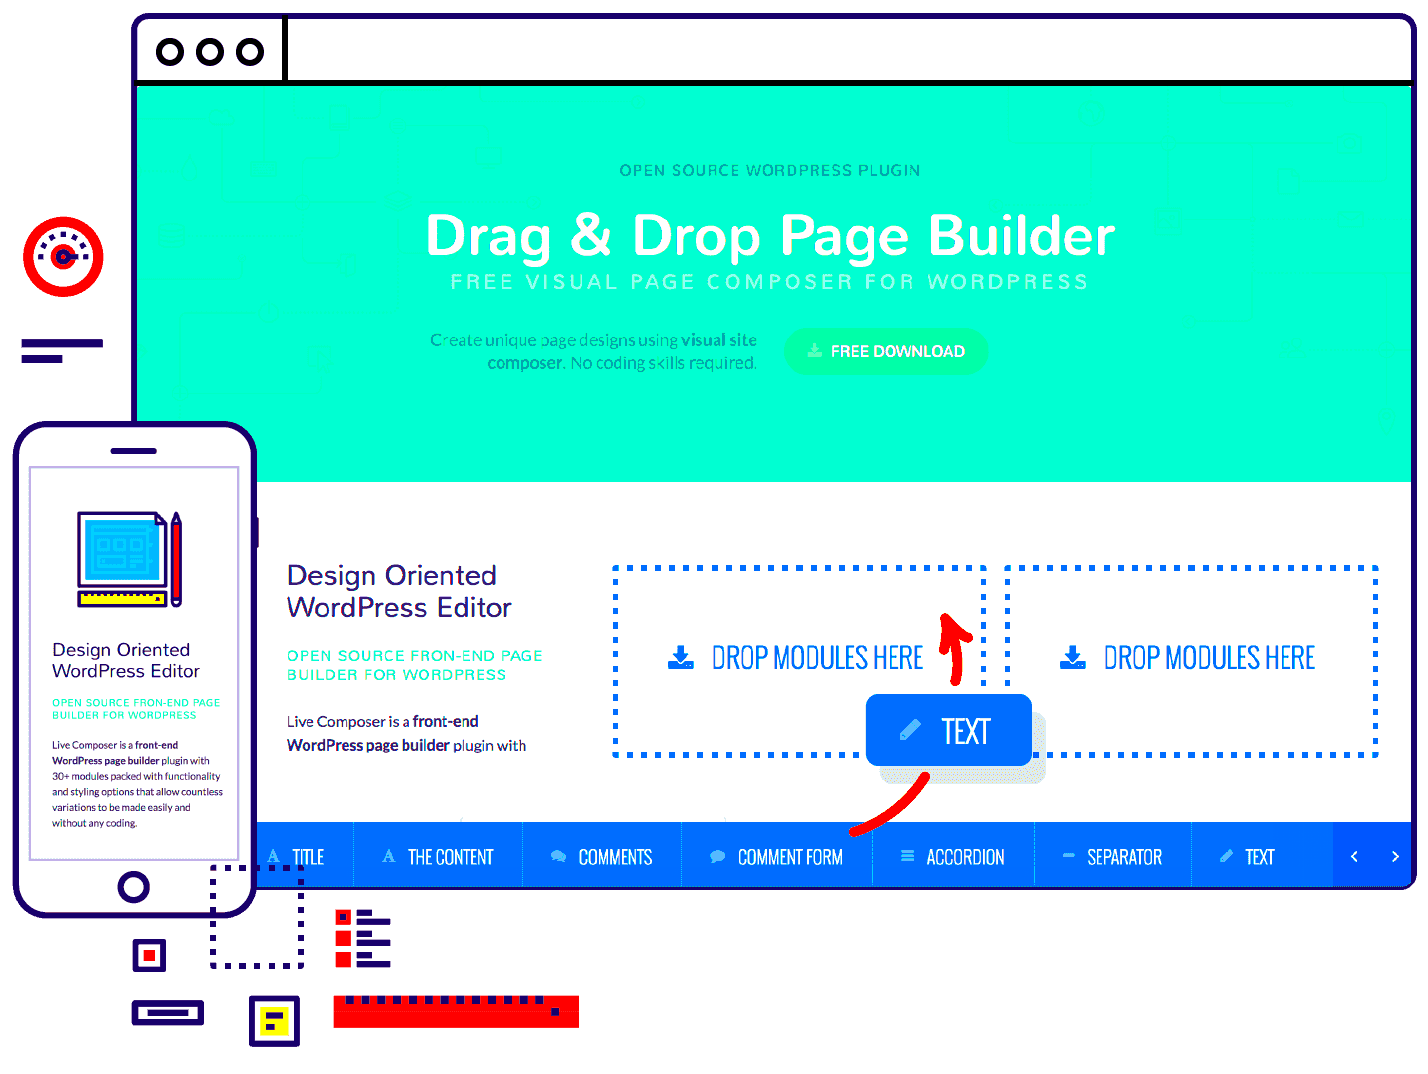
Task: Click the 'Design Oriented WordPress Editor' page heading
Action: [398, 591]
